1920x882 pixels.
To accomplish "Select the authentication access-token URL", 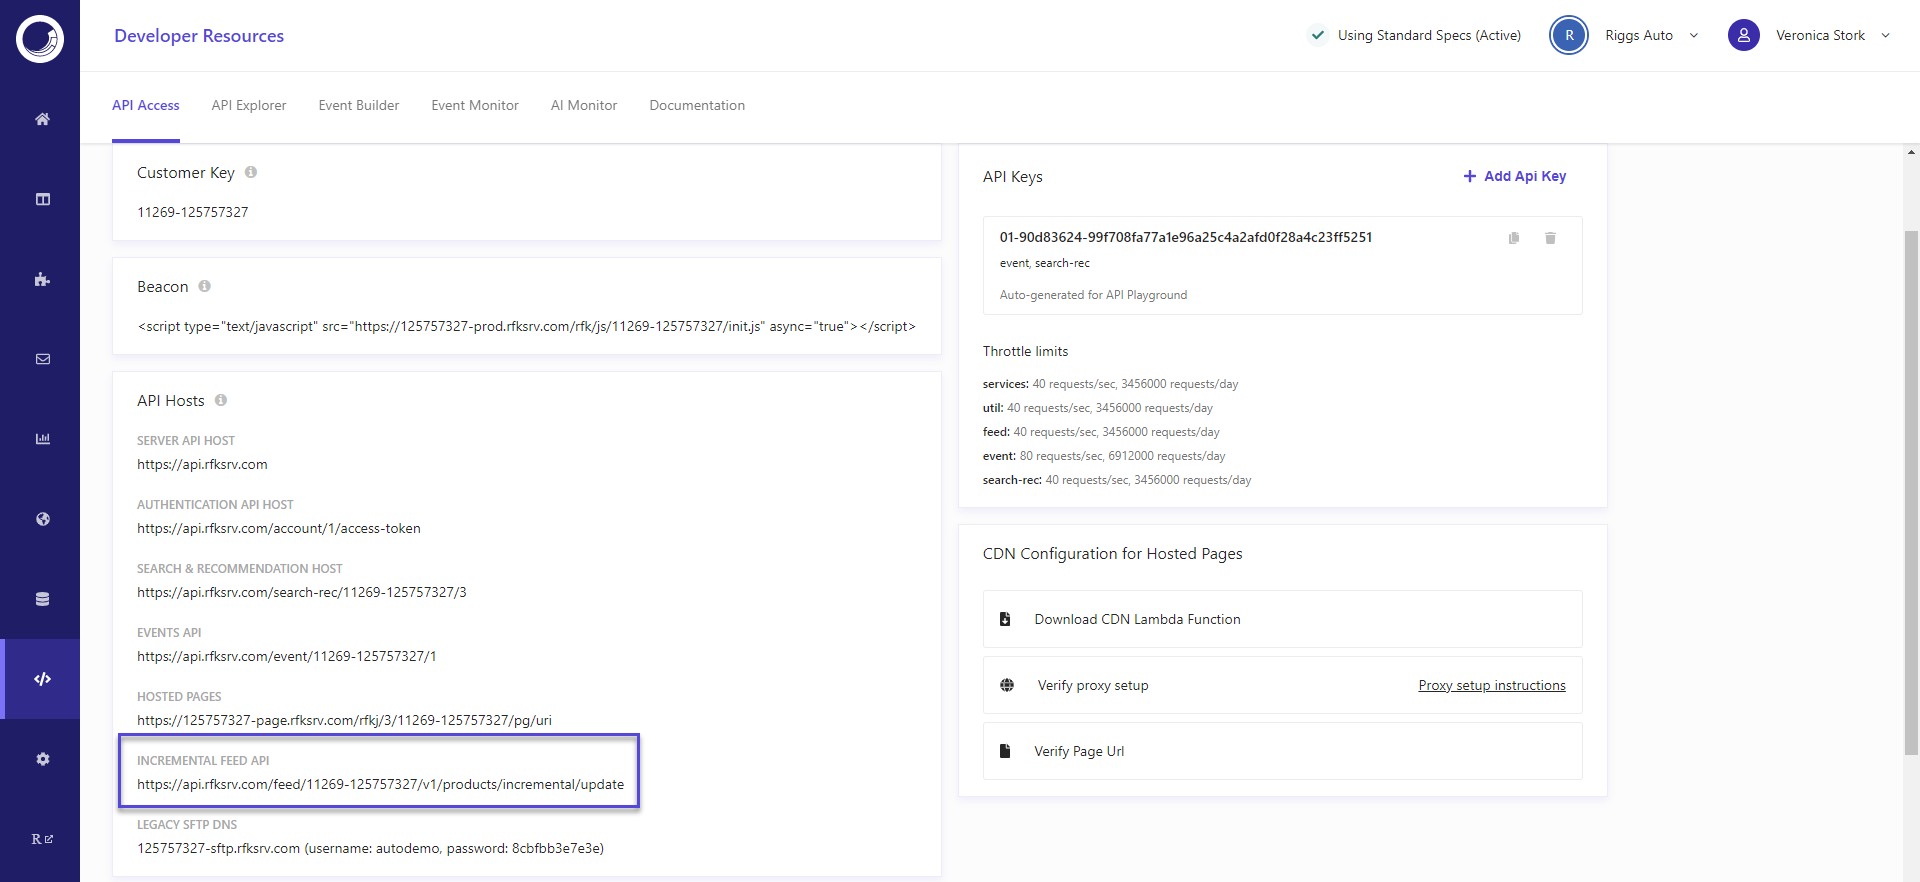I will coord(279,528).
